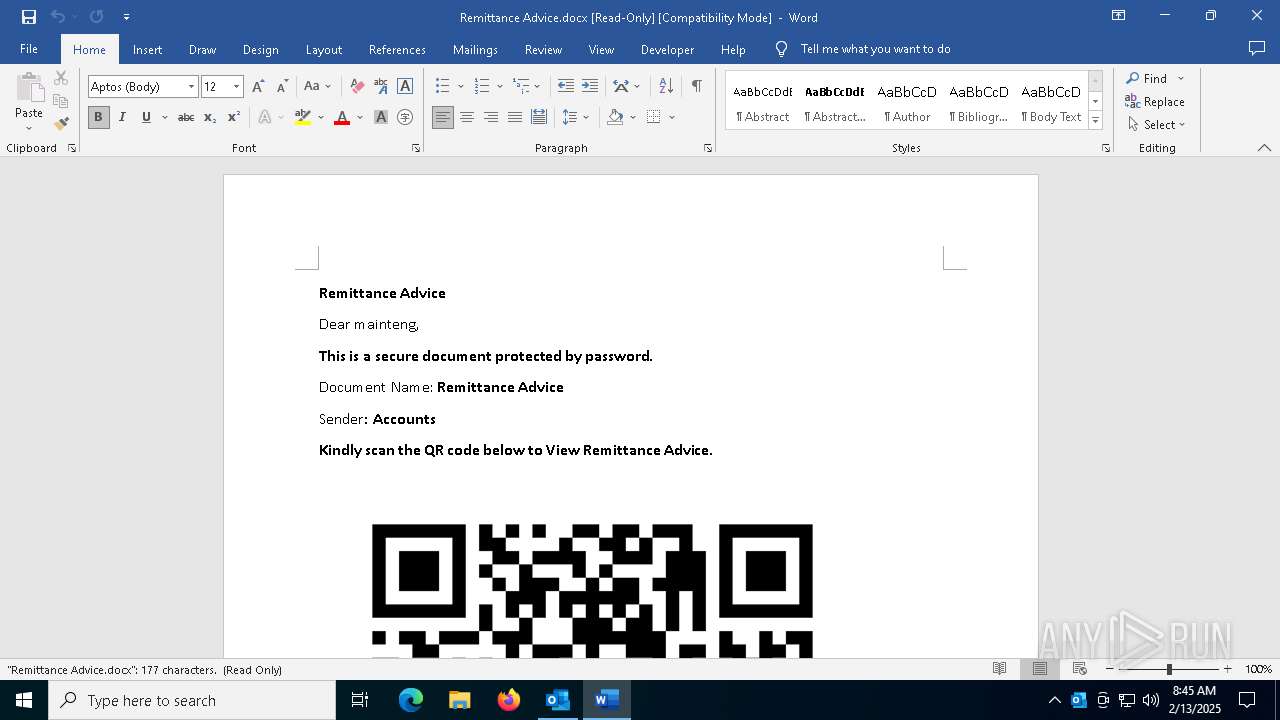Click the Format Painter brush icon
This screenshot has width=1280, height=720.
click(61, 124)
